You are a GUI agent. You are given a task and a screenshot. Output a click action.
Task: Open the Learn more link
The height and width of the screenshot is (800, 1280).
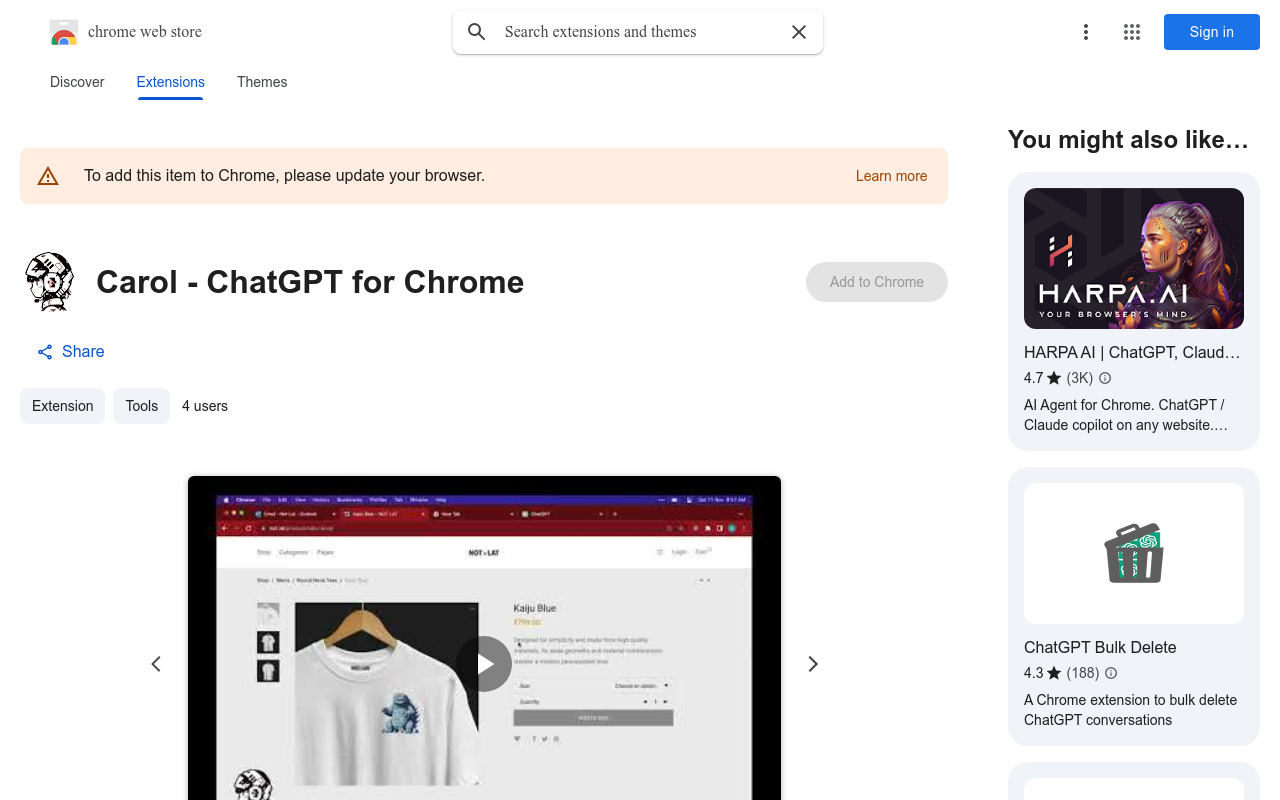pos(891,176)
